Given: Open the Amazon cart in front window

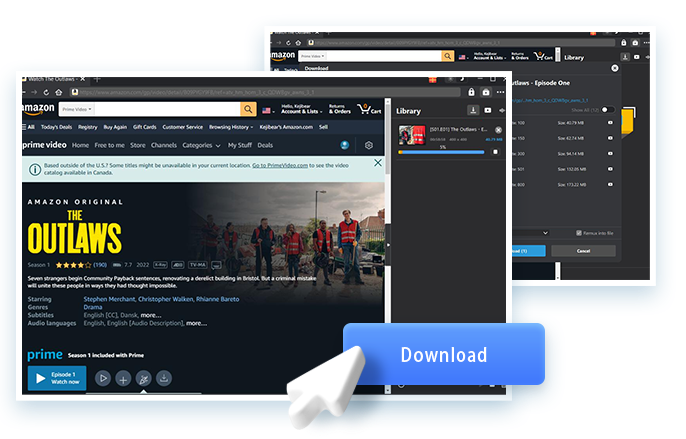Looking at the screenshot, I should (x=369, y=109).
